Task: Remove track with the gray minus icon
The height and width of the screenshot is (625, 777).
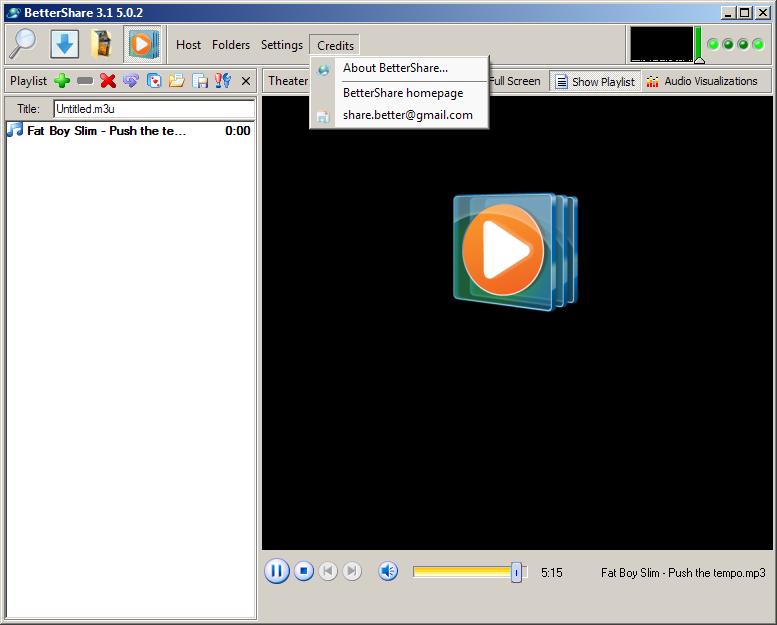Action: click(85, 81)
